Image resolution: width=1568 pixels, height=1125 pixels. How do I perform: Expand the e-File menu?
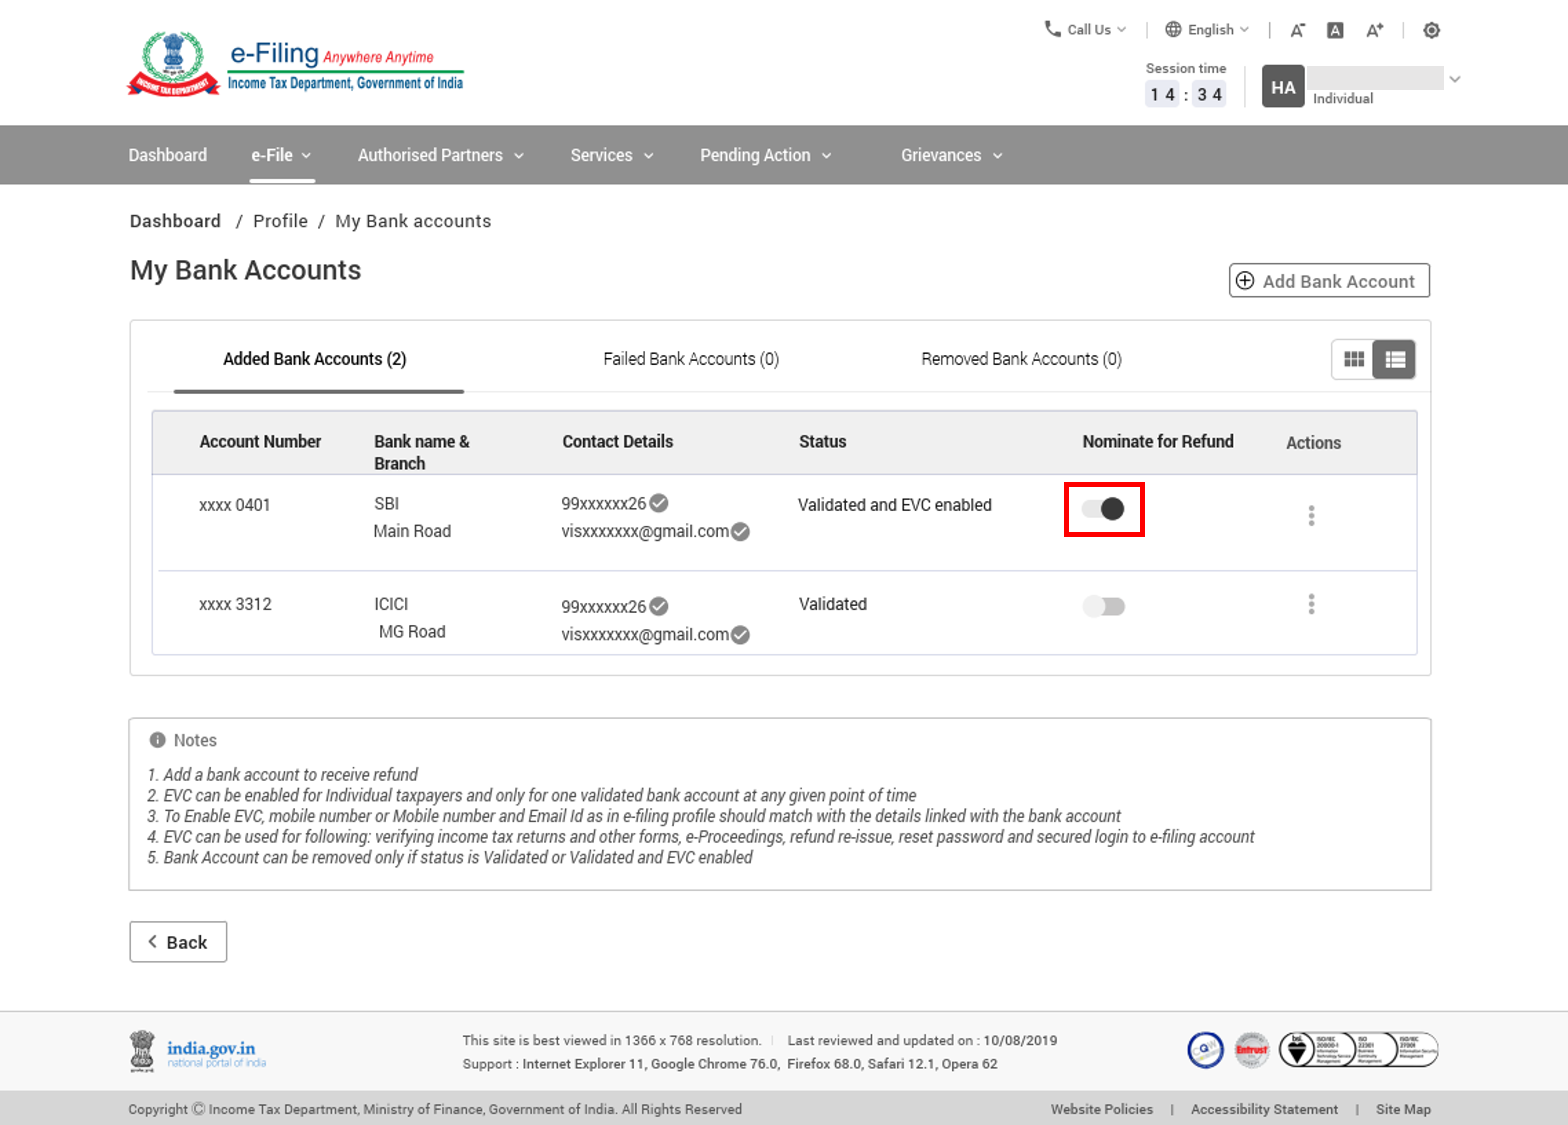click(x=281, y=155)
